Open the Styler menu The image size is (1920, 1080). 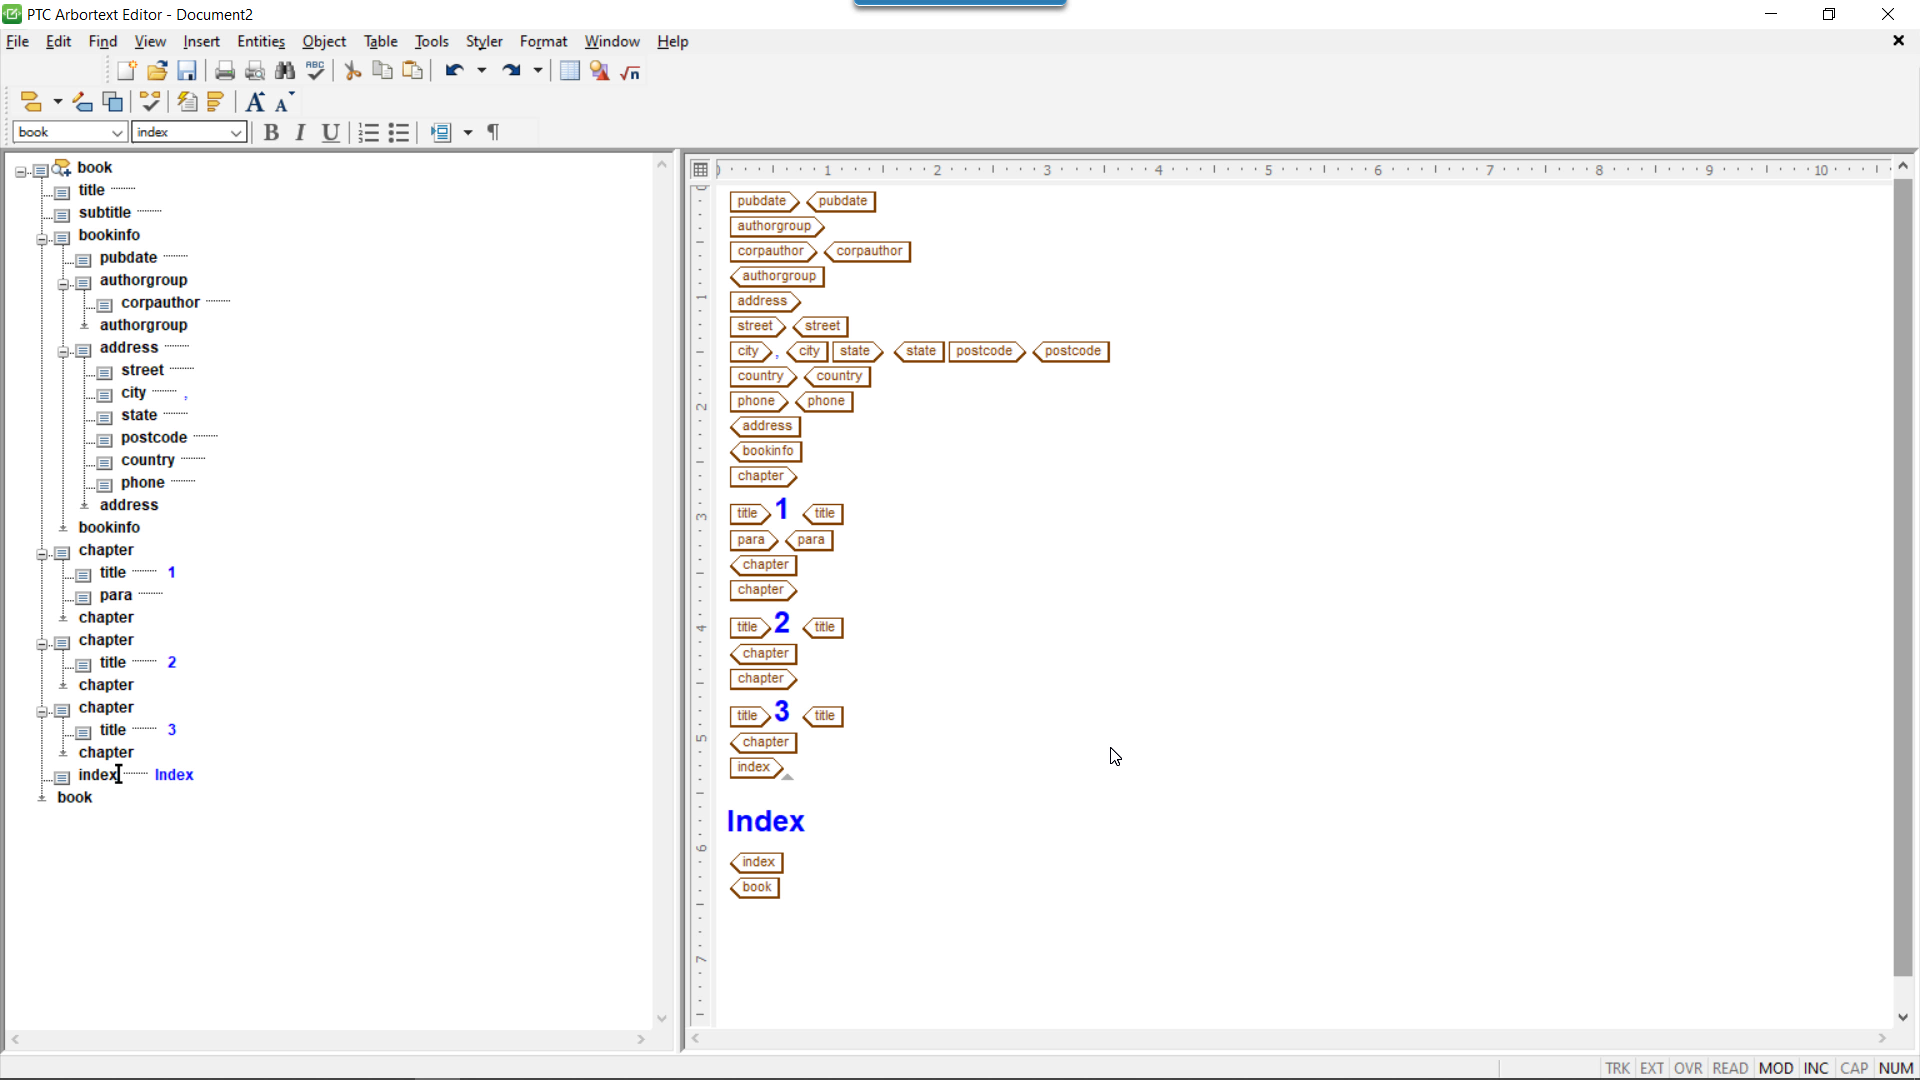point(484,42)
